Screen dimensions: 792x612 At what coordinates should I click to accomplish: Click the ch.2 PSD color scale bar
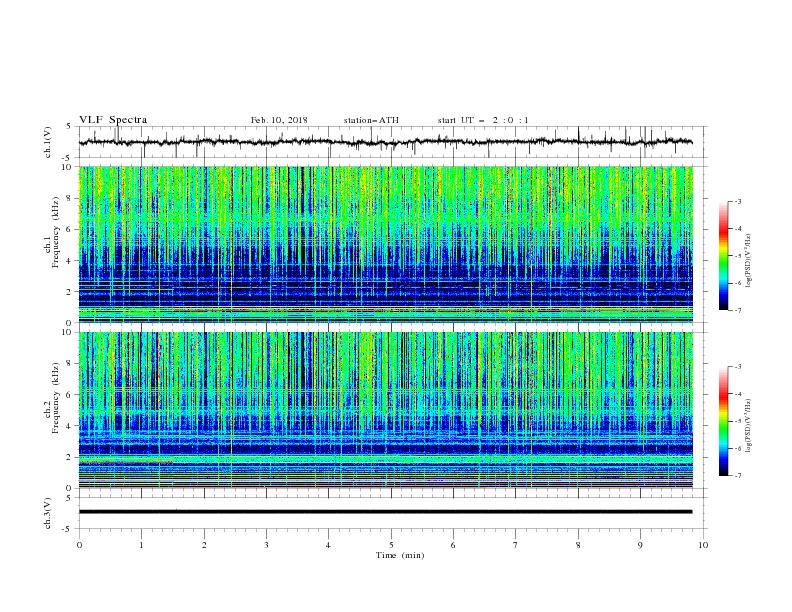723,421
